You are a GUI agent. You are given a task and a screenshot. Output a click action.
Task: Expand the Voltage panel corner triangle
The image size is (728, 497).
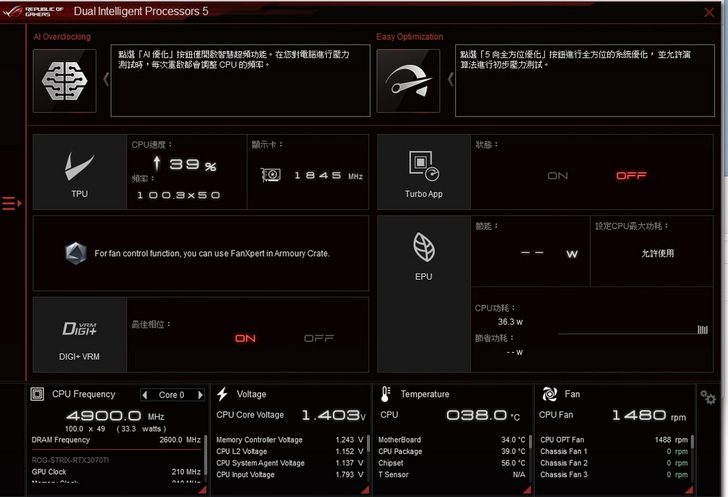coord(363,490)
